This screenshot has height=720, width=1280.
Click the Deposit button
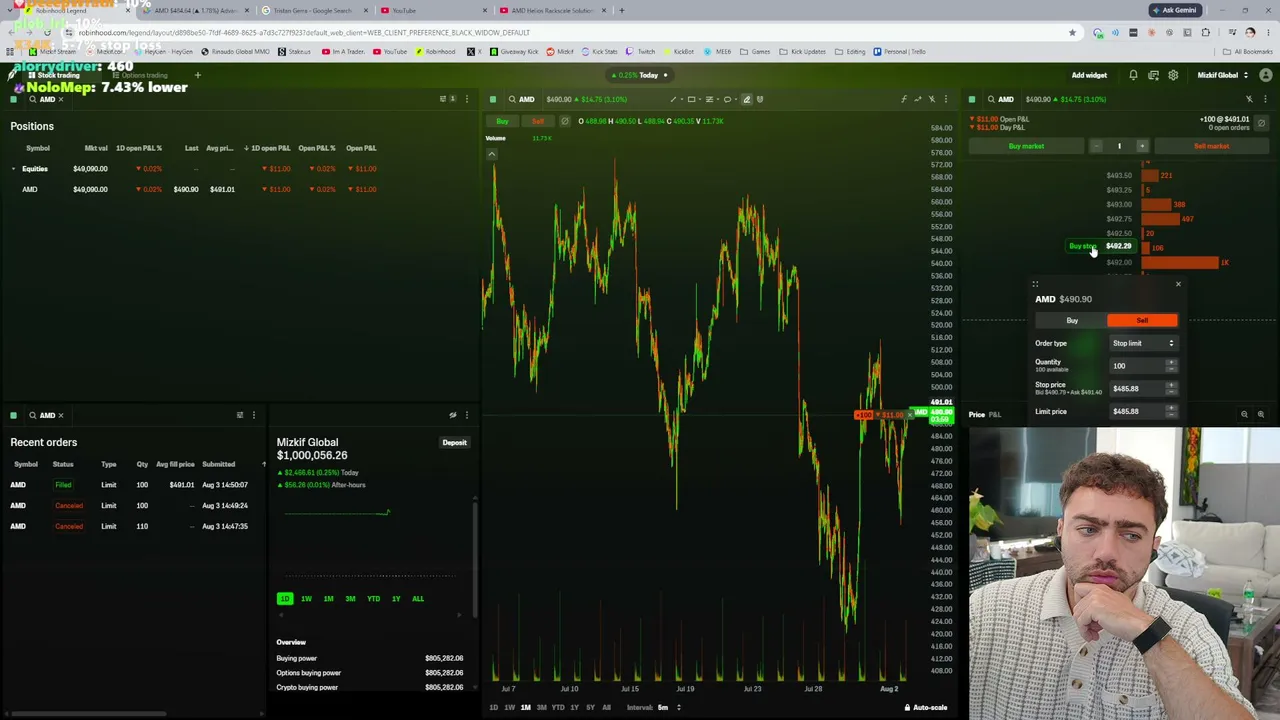454,442
